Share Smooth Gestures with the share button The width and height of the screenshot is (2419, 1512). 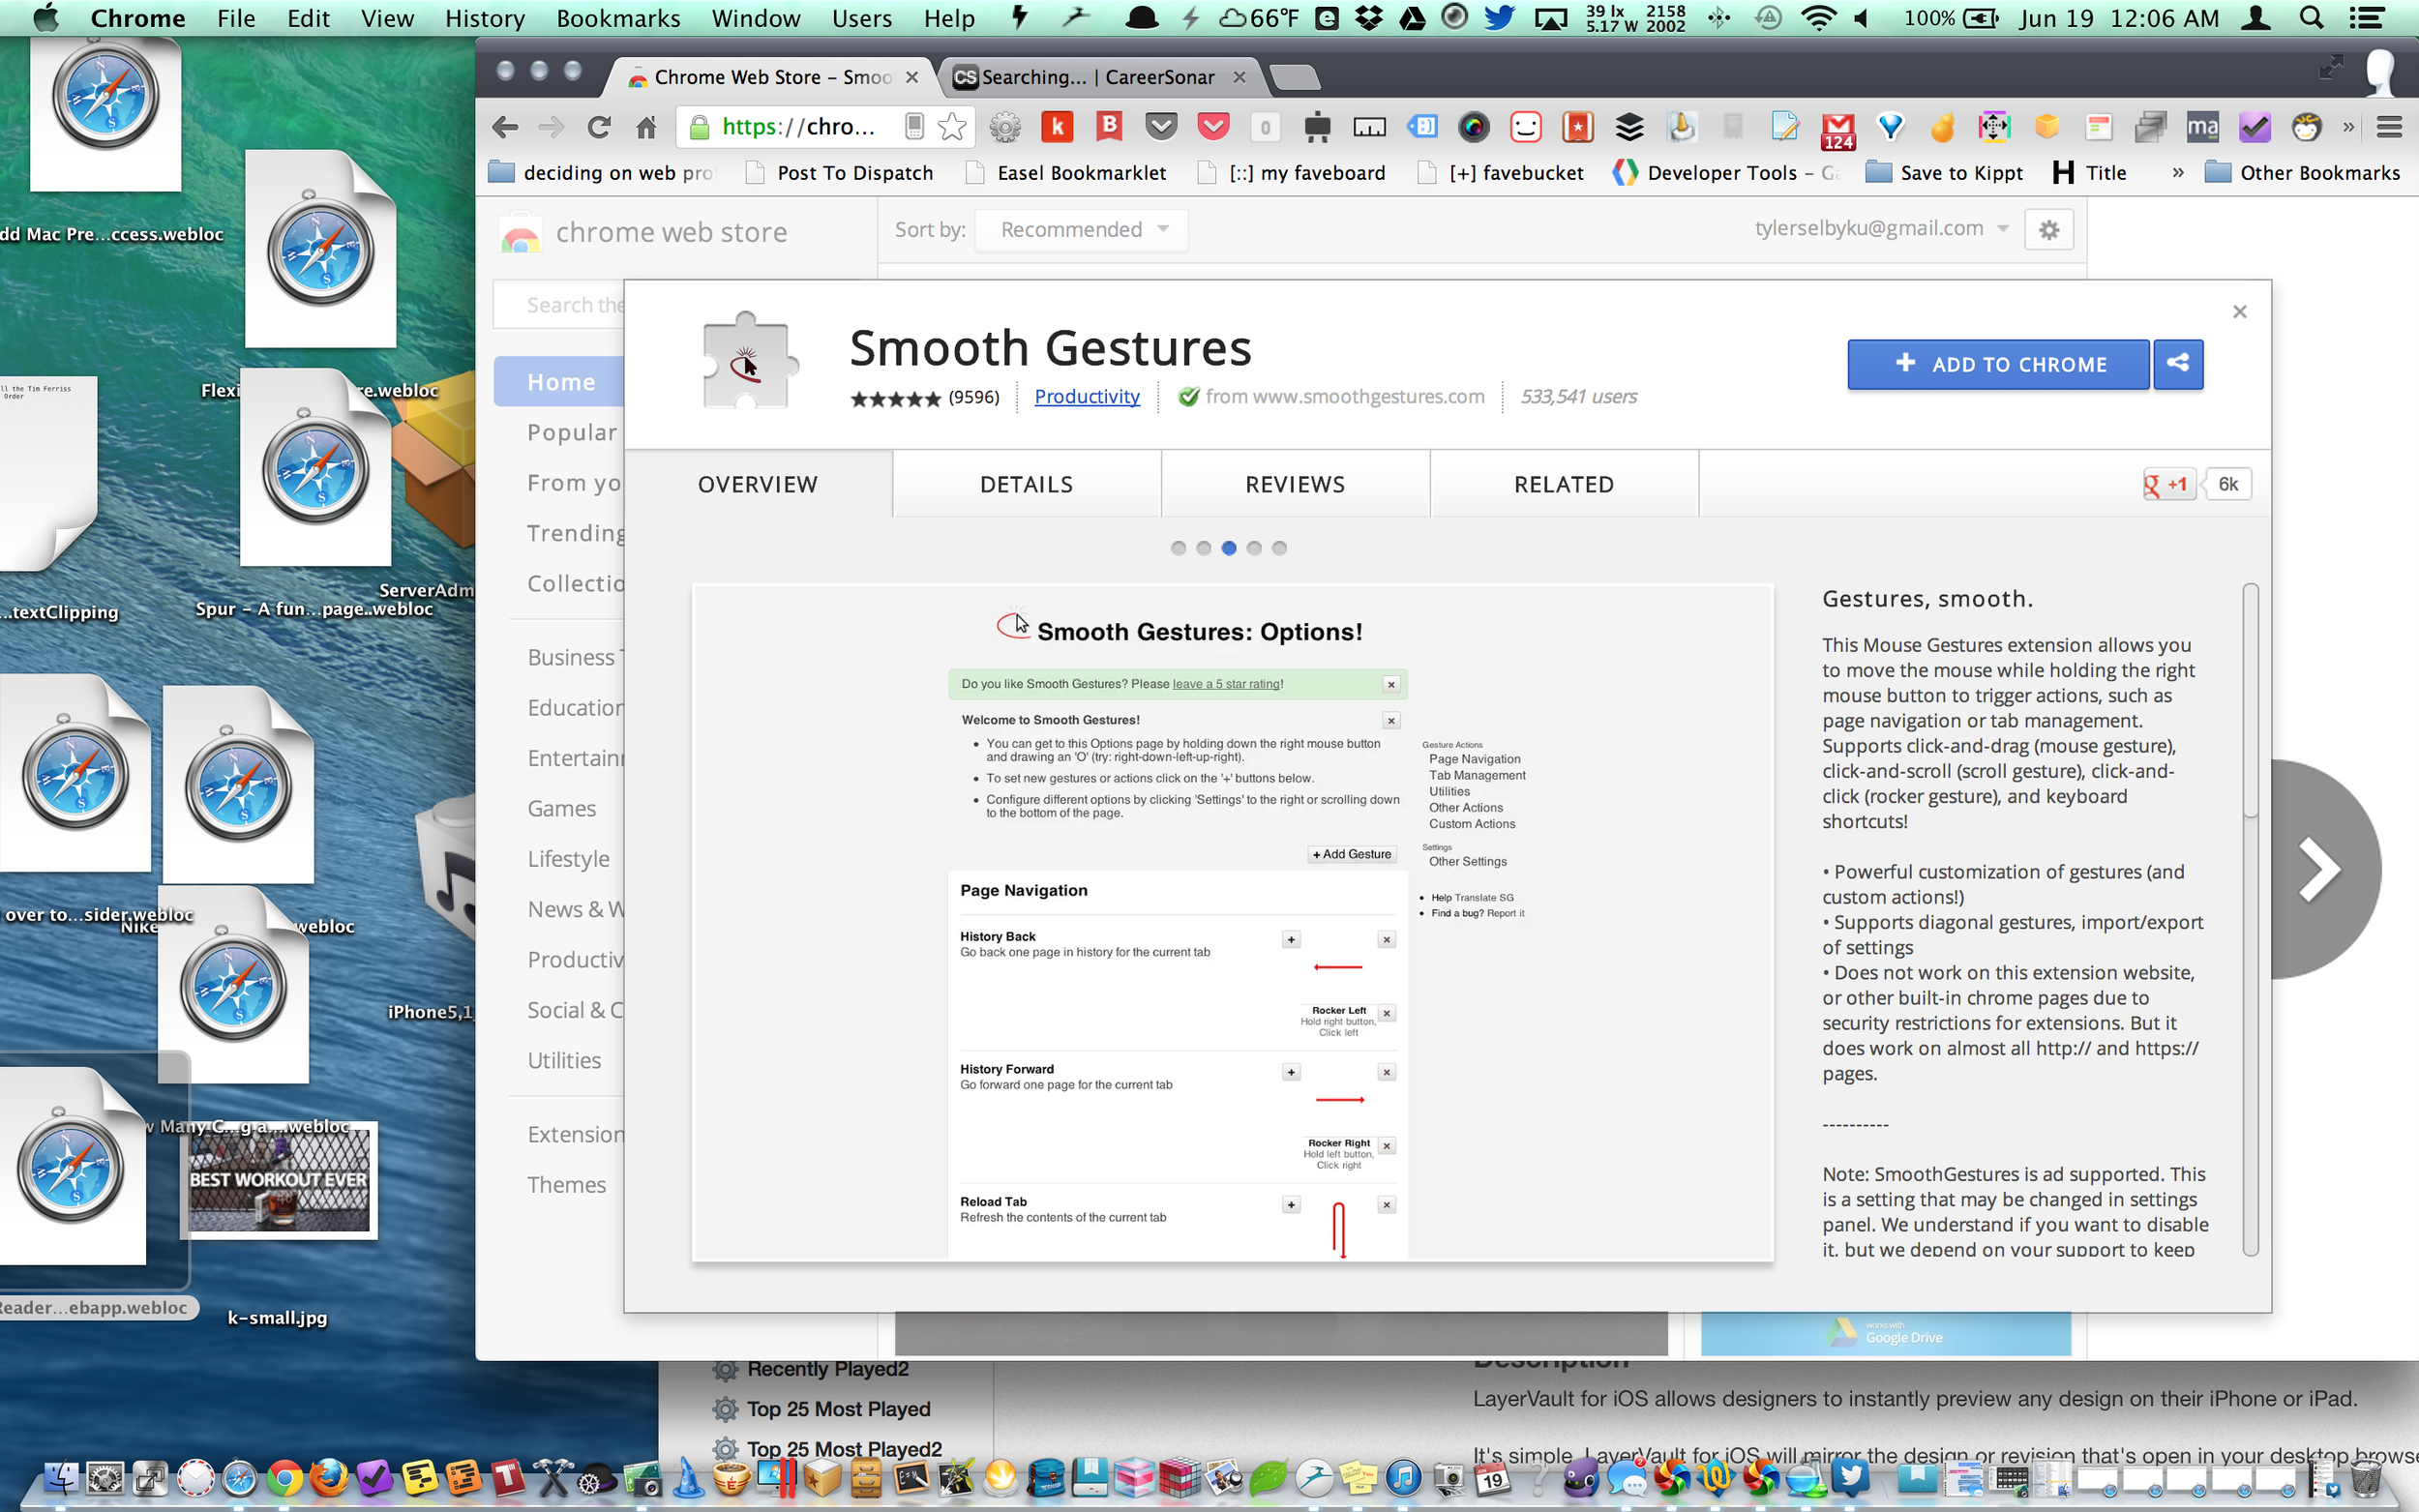click(x=2178, y=364)
